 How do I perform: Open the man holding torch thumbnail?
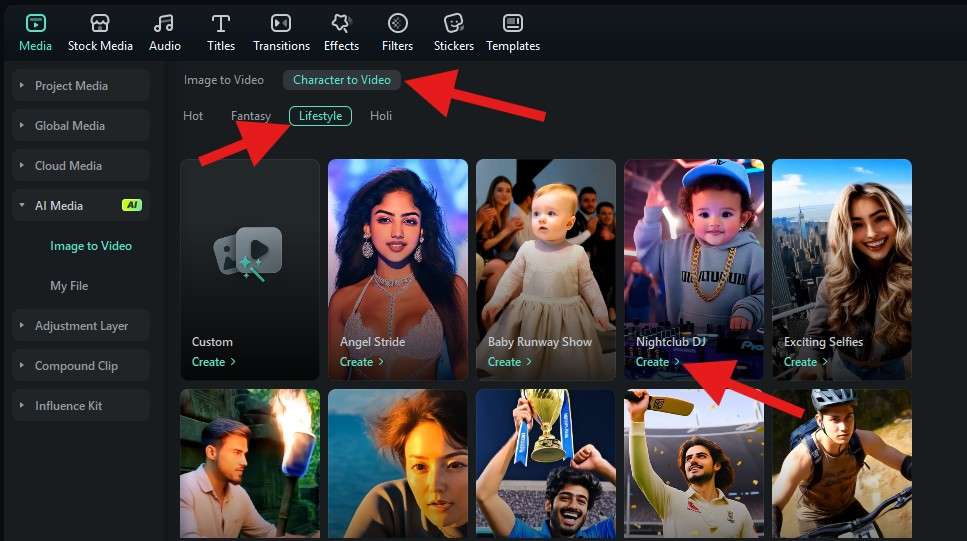click(x=250, y=463)
